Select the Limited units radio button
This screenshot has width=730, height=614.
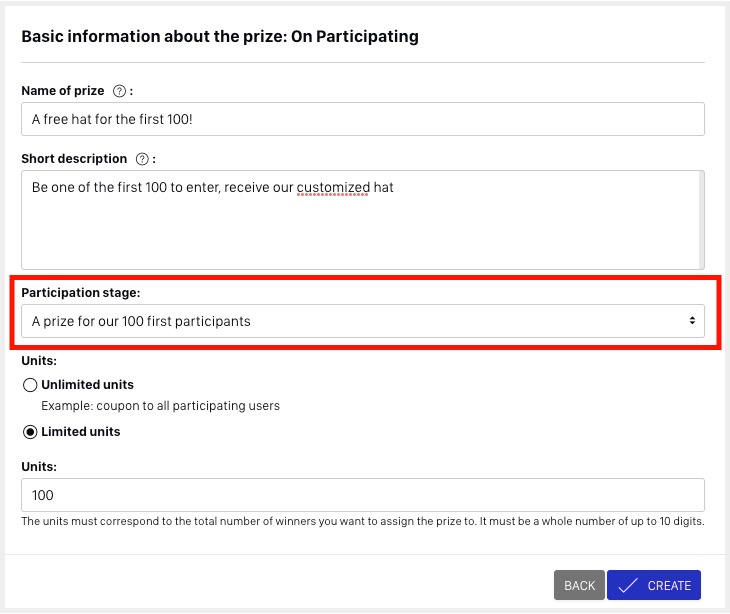pos(30,432)
